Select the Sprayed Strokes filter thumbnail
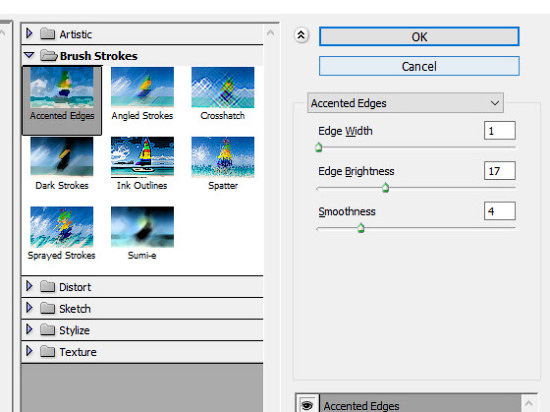The height and width of the screenshot is (412, 550). click(x=62, y=227)
